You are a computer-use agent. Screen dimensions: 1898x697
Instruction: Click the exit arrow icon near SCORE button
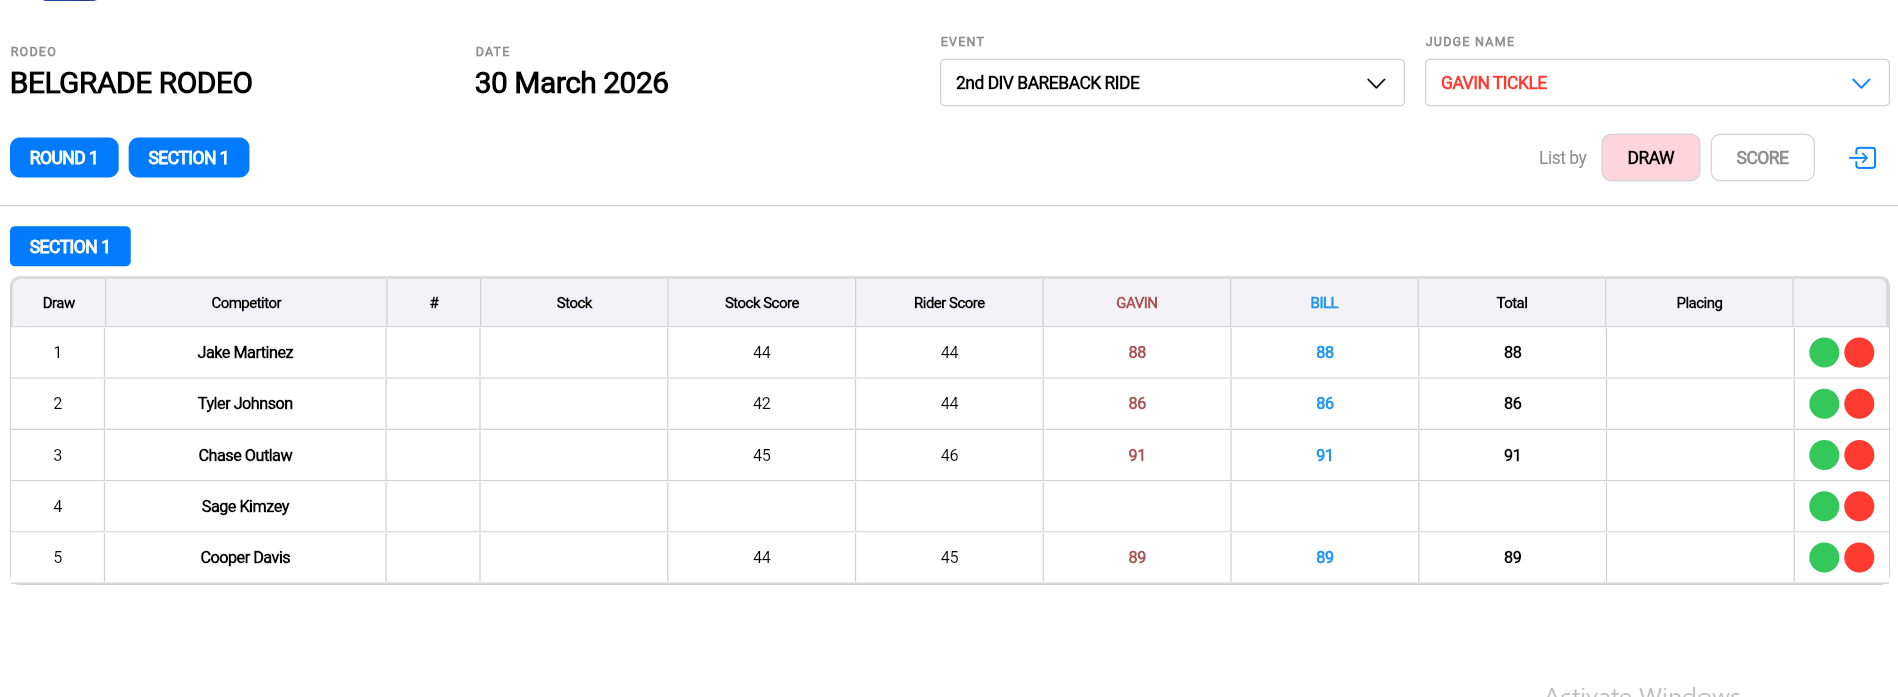1862,157
